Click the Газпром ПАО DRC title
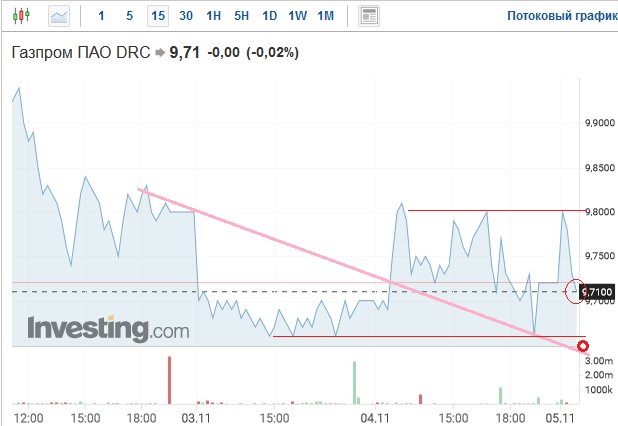The width and height of the screenshot is (618, 426). coord(81,52)
